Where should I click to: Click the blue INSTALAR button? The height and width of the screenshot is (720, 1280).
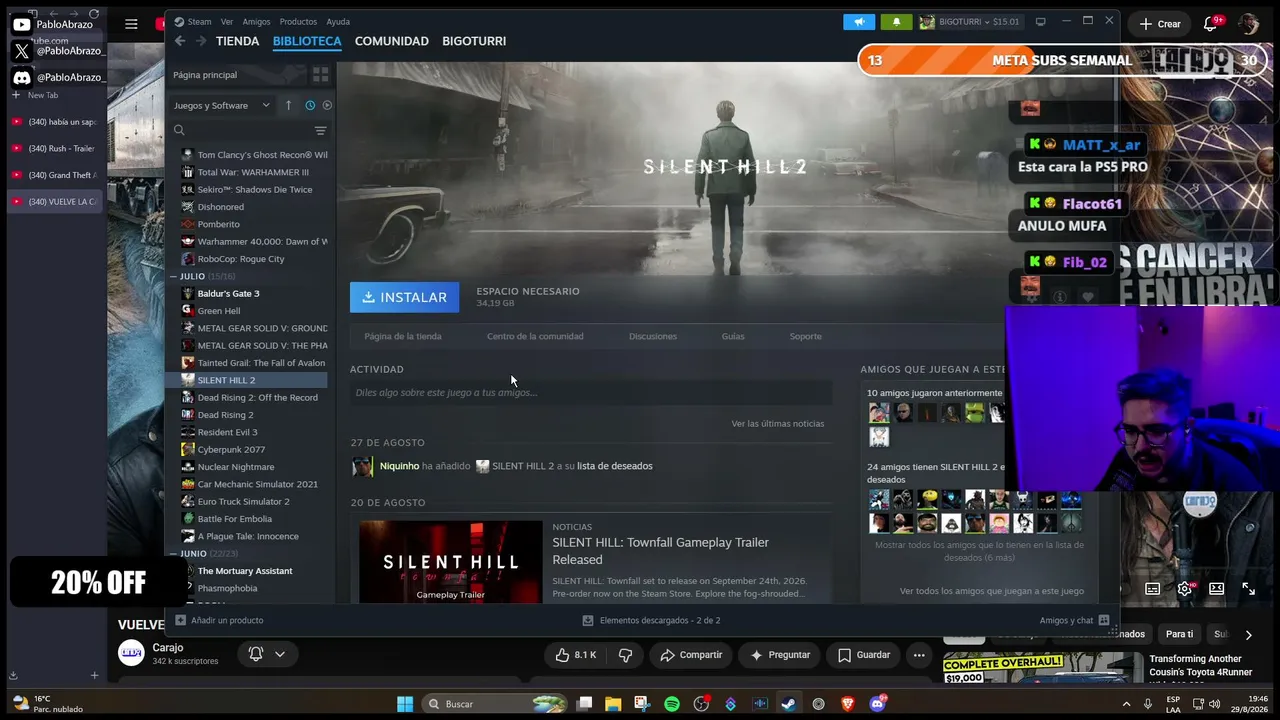click(404, 297)
